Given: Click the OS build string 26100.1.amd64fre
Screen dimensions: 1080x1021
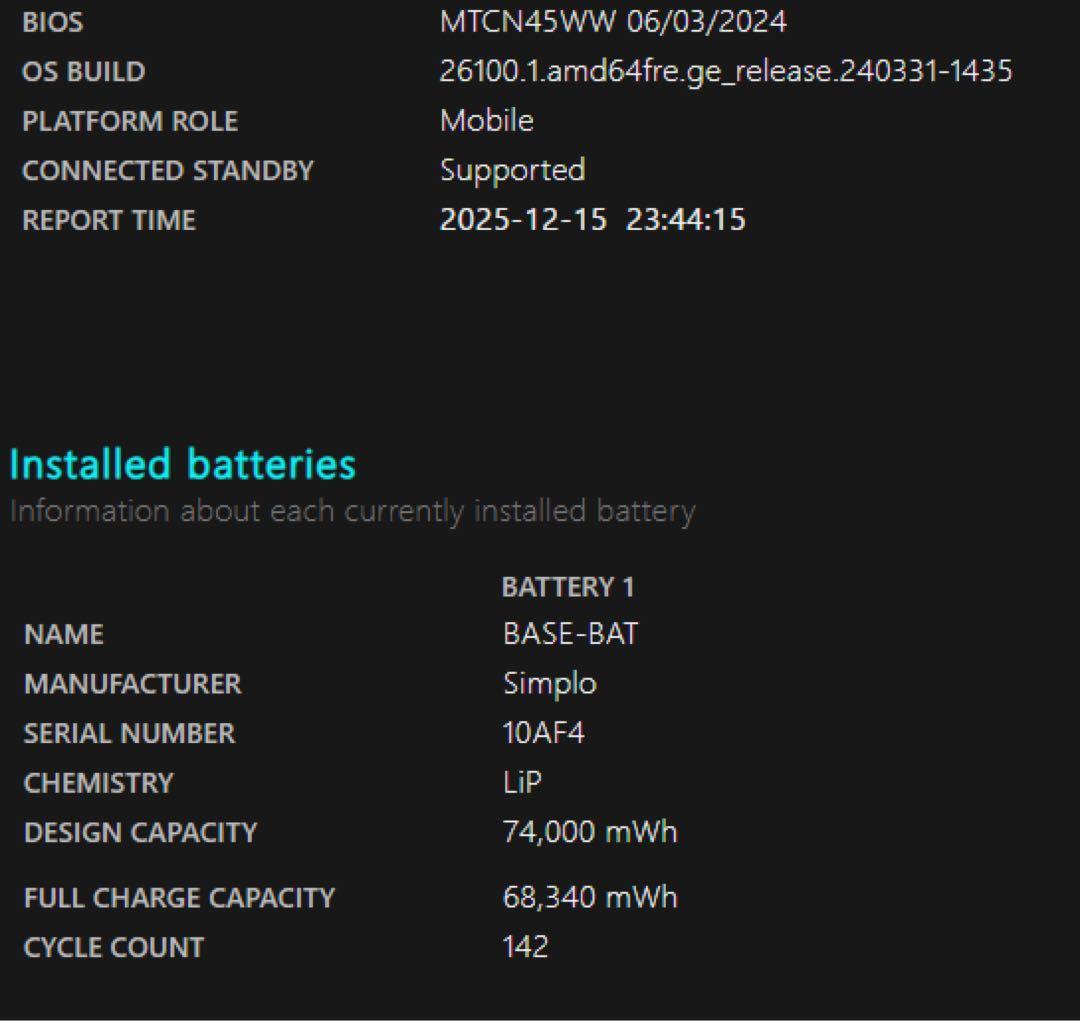Looking at the screenshot, I should 725,71.
